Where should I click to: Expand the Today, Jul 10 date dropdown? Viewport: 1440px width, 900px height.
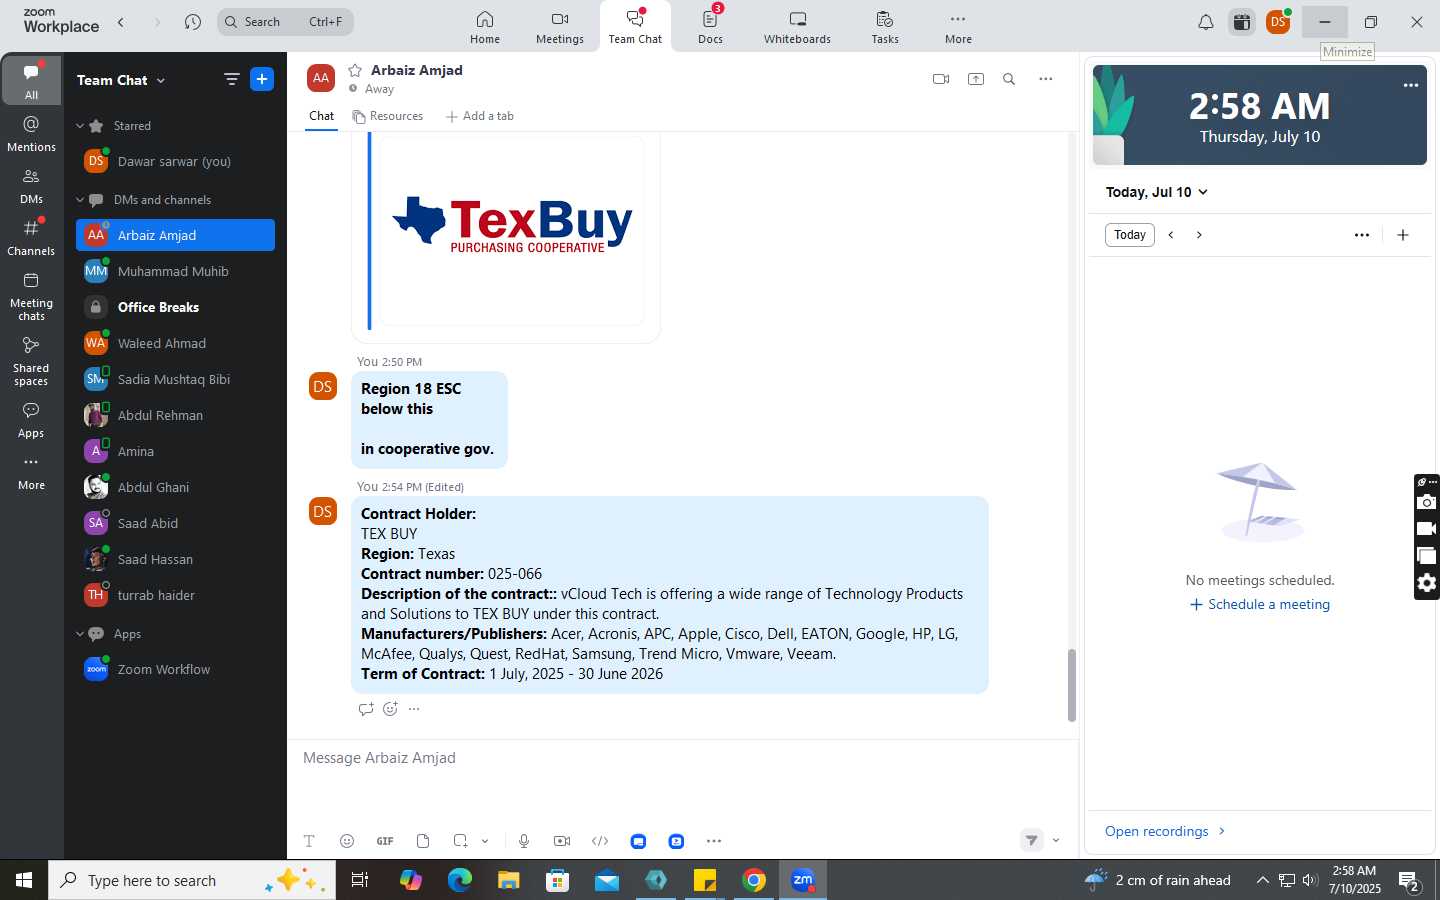(1157, 192)
